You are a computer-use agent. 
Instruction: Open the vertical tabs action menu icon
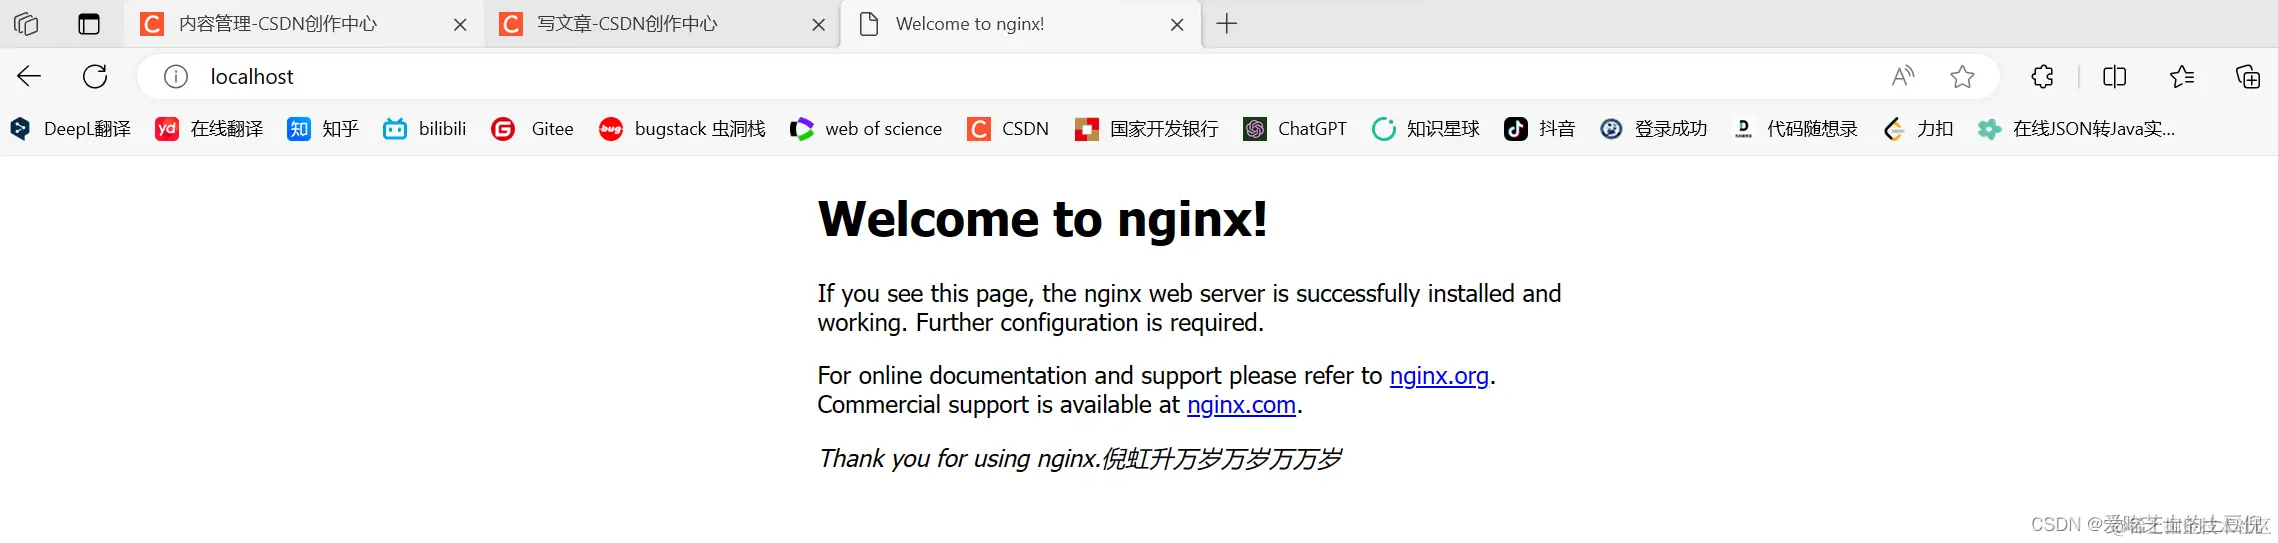point(89,24)
